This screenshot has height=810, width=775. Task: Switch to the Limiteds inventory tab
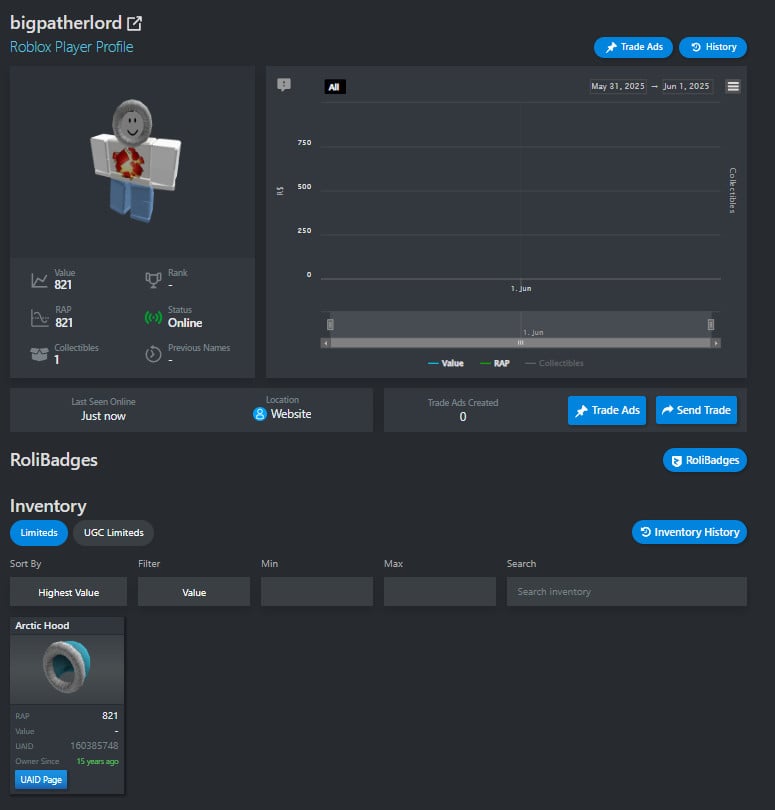coord(39,533)
